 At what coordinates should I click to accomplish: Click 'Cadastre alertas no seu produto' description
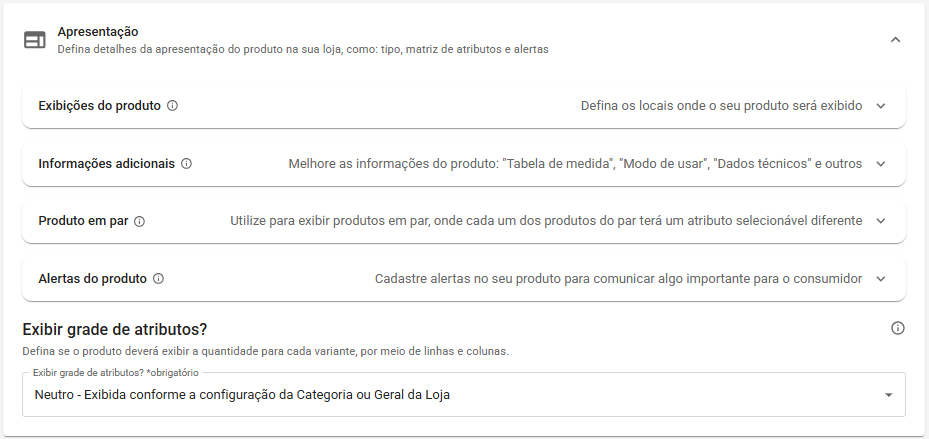pyautogui.click(x=467, y=278)
